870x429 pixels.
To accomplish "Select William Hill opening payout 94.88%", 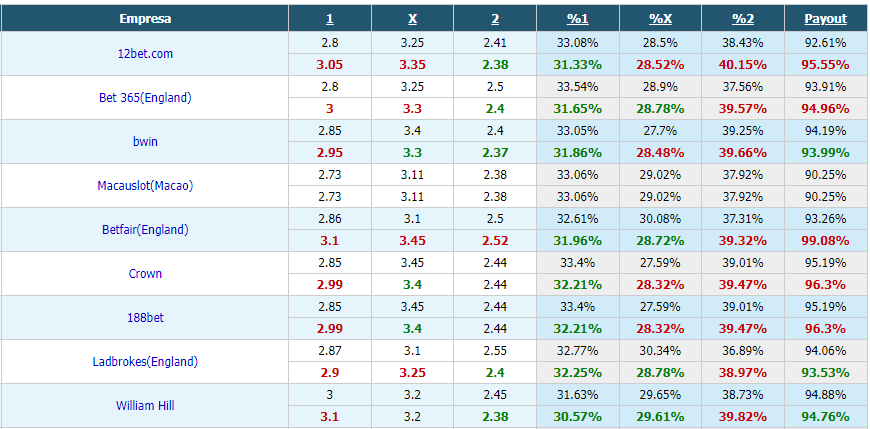I will pyautogui.click(x=826, y=395).
